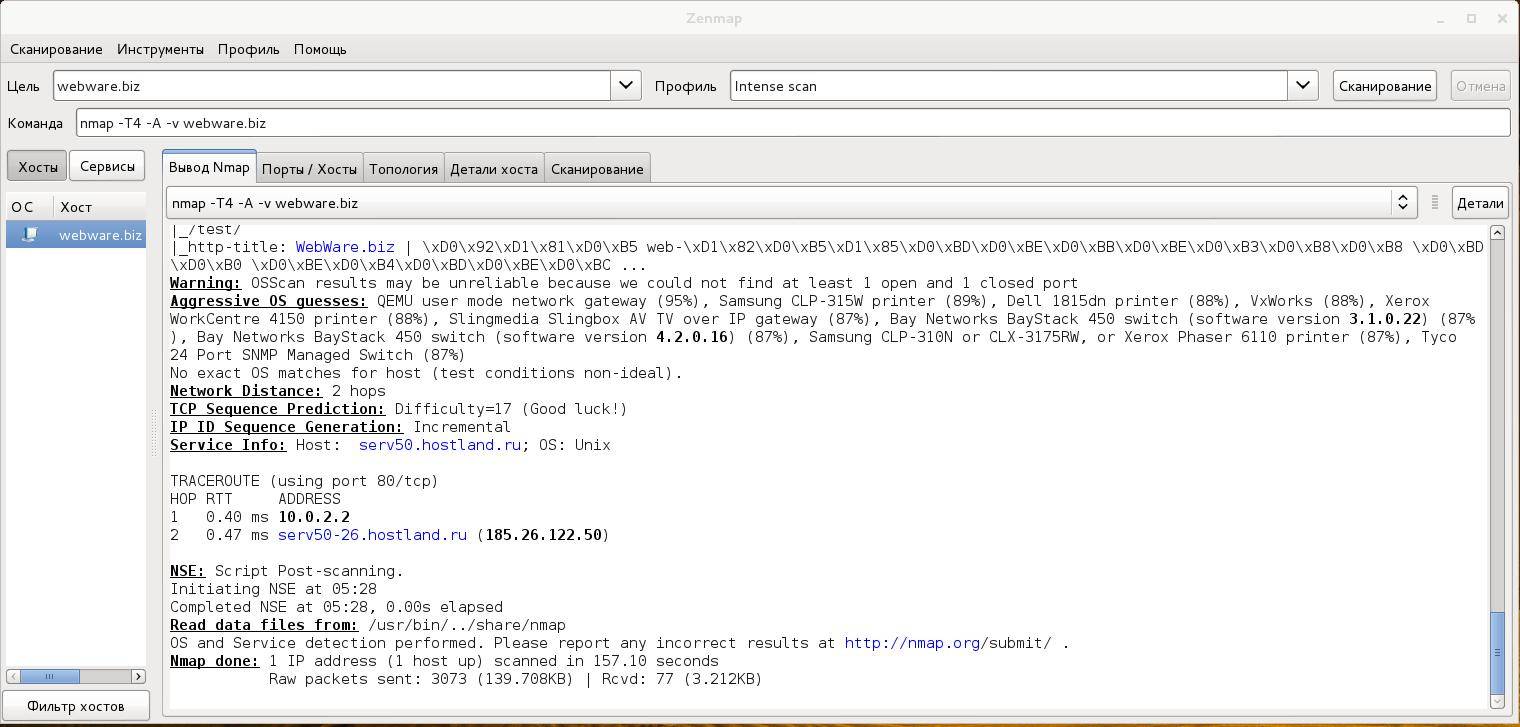Expand the profile dropdown arrow
Screen dimensions: 1520x727
click(x=1303, y=86)
